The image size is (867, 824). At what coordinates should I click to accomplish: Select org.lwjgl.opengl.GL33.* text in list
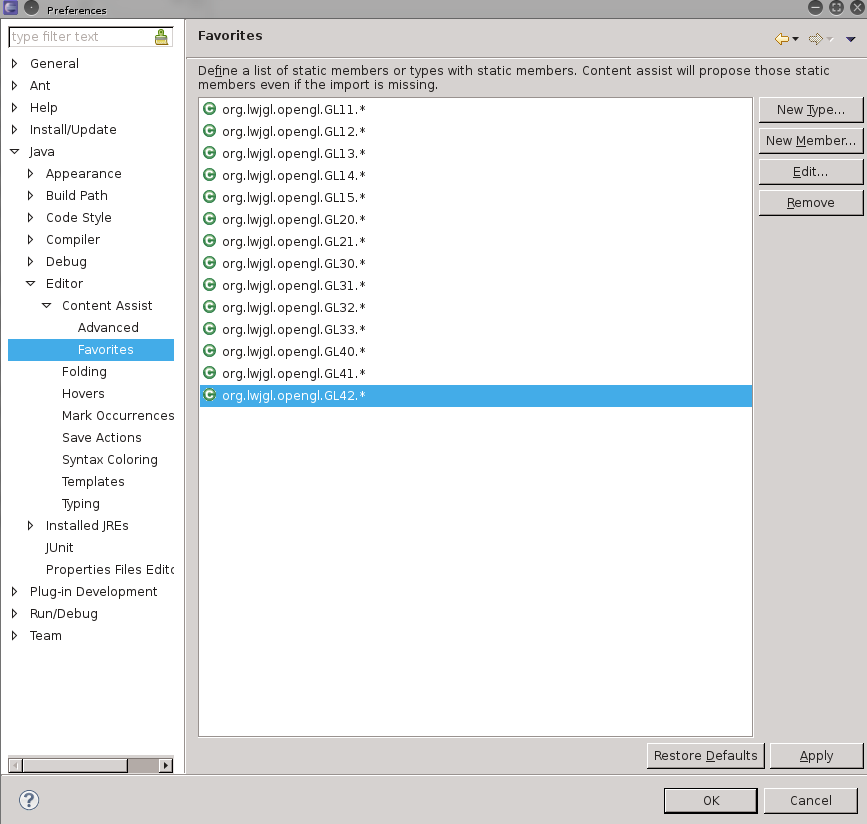(x=294, y=330)
